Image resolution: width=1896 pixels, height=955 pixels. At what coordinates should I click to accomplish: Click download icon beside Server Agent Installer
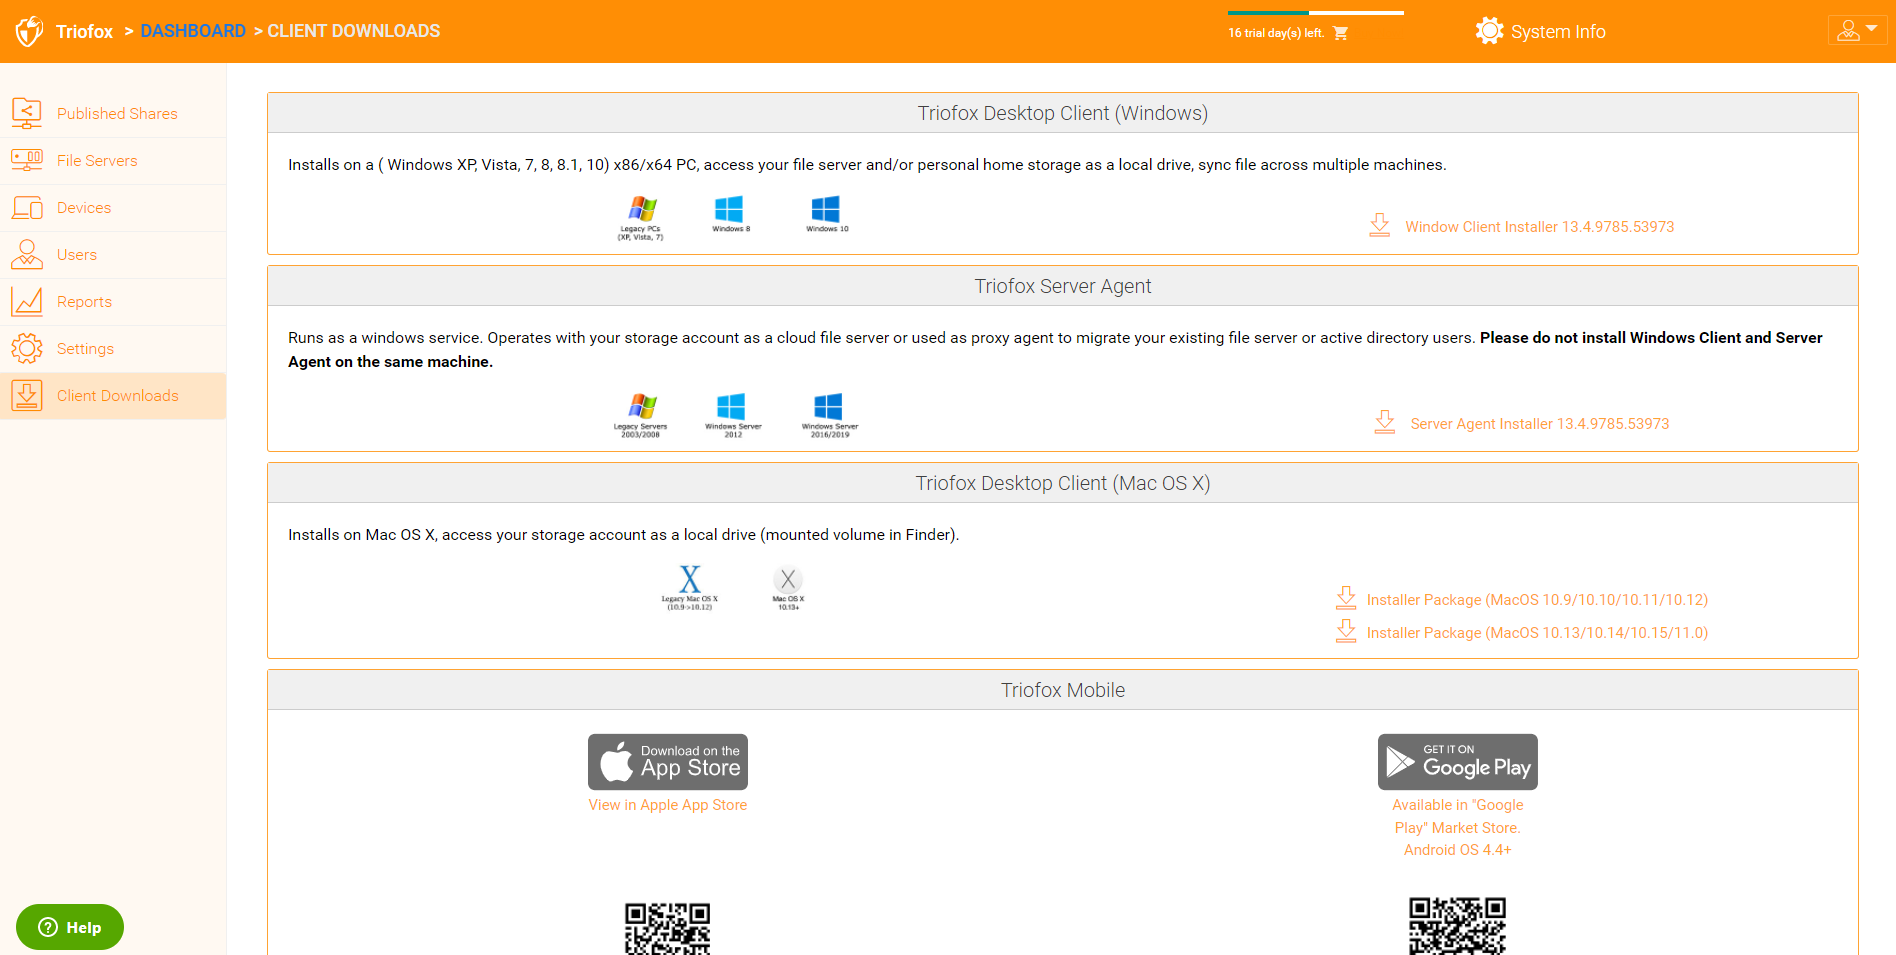pos(1385,422)
